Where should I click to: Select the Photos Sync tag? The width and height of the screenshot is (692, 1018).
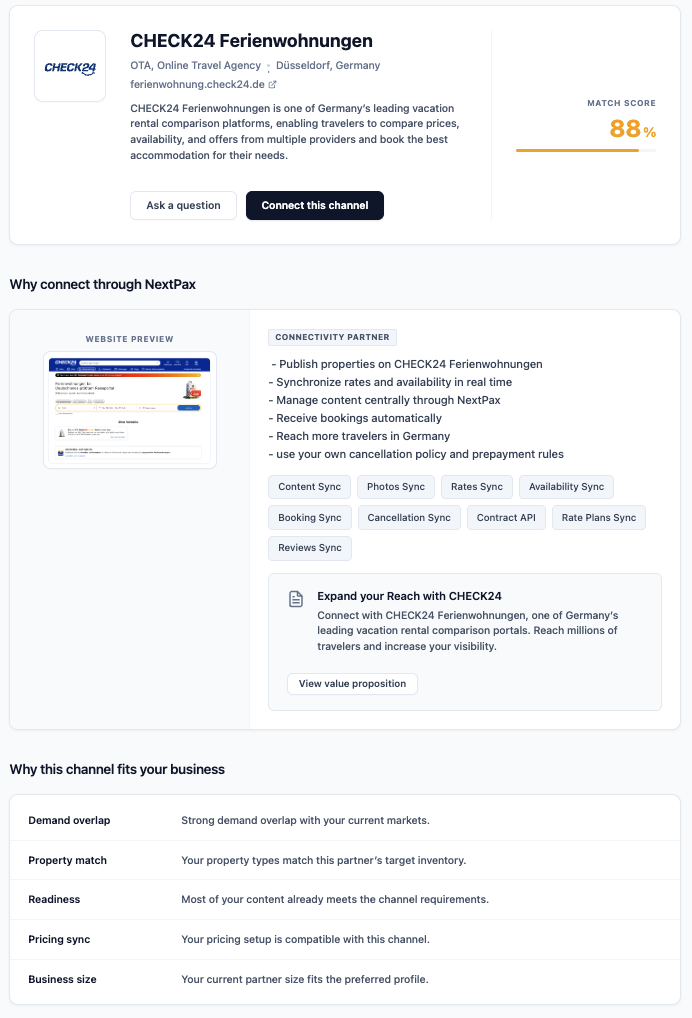(396, 487)
